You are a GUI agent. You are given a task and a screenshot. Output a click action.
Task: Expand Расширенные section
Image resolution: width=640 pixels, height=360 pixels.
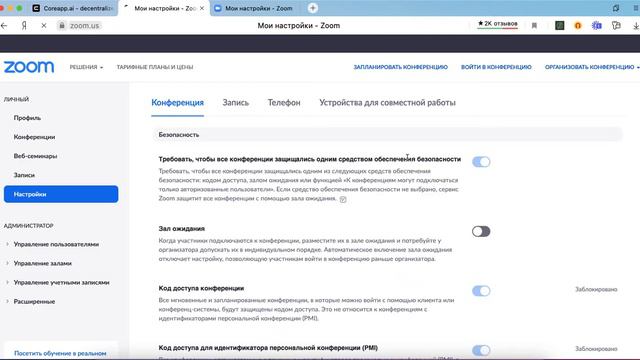coord(34,302)
